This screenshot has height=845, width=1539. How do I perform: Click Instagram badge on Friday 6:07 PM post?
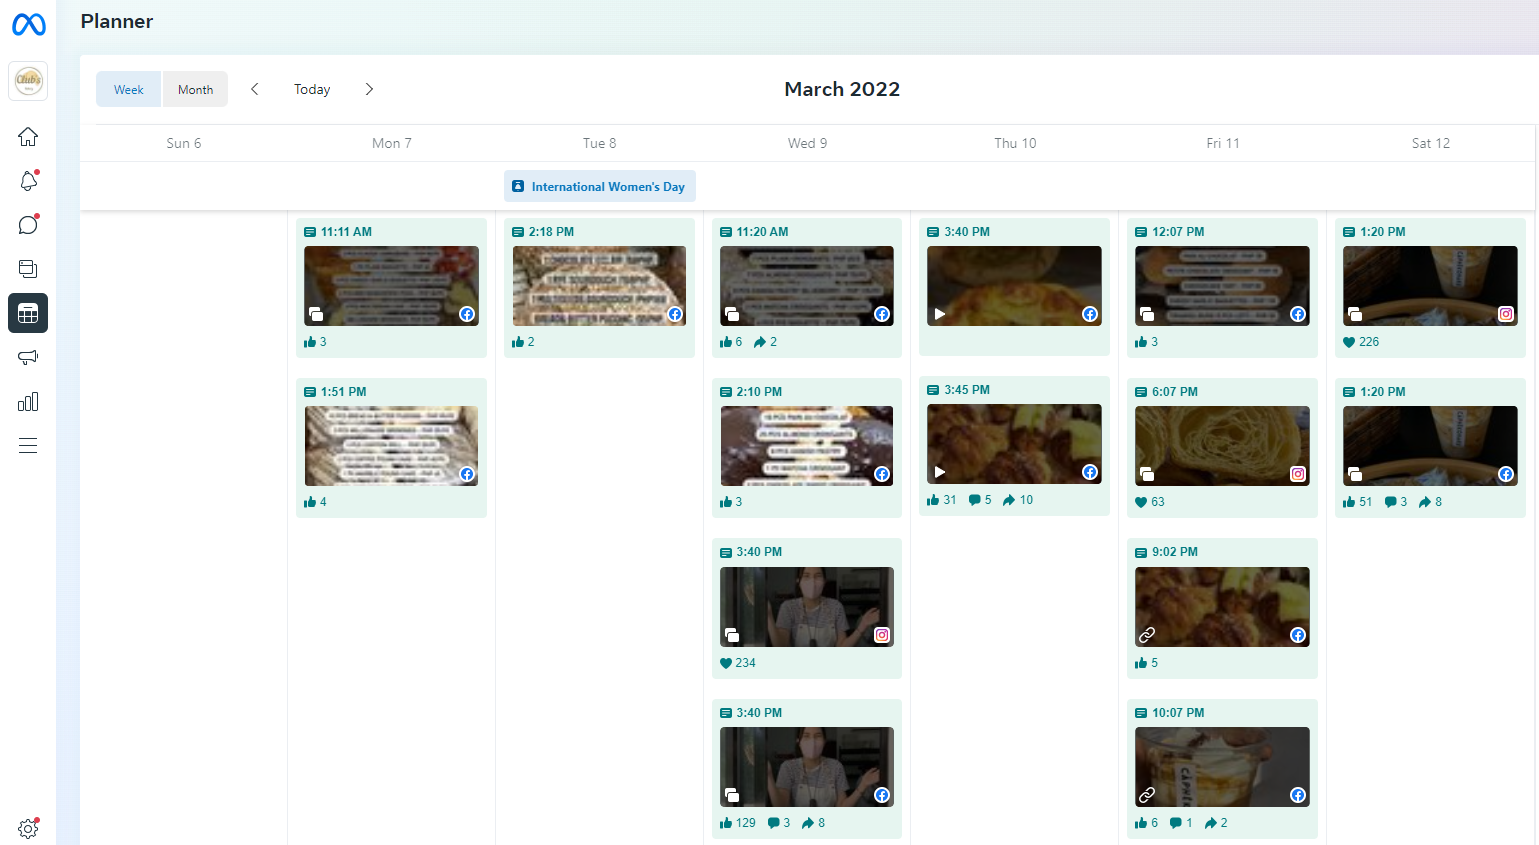(x=1298, y=474)
